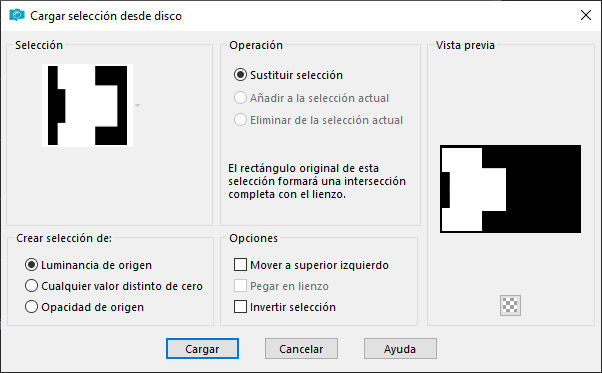Viewport: 602px width, 373px height.
Task: Close the Cargar selección desde disco dialog
Action: [586, 15]
